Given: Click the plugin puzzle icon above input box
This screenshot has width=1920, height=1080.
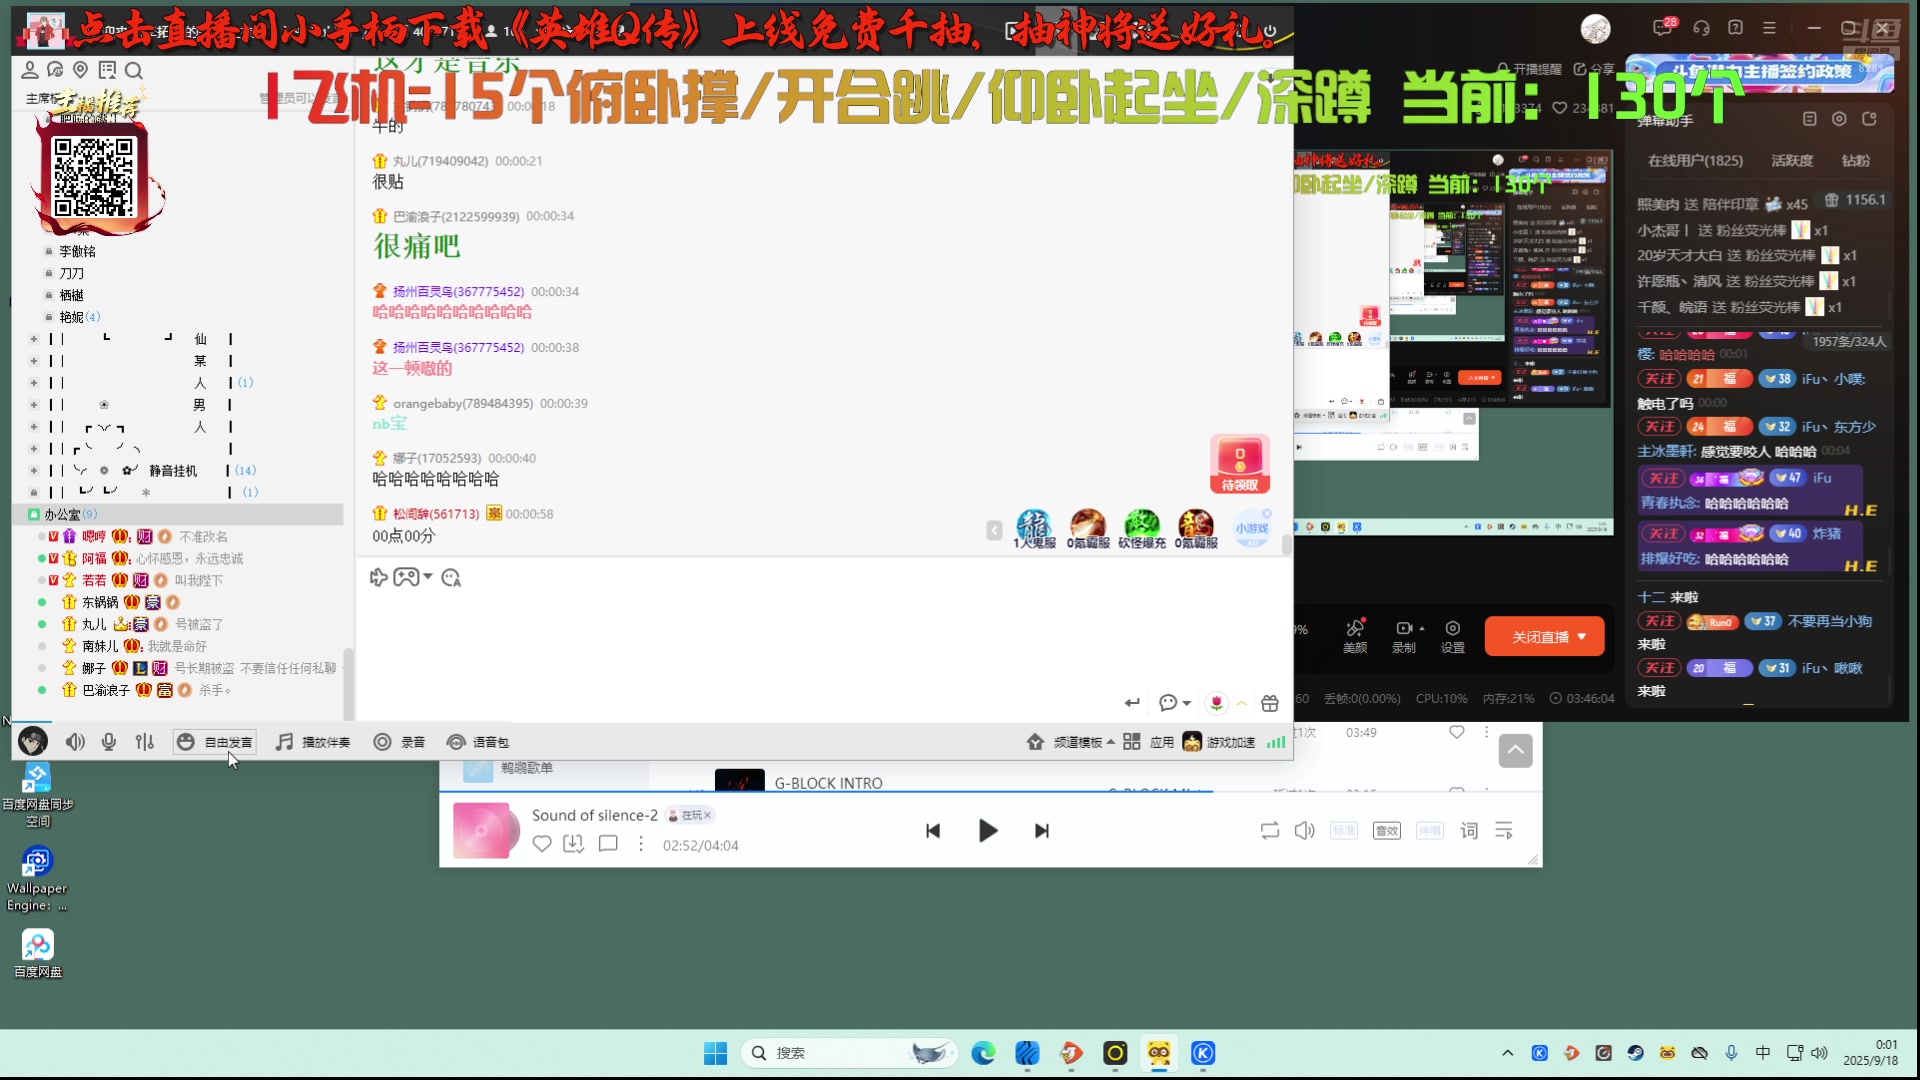Looking at the screenshot, I should tap(378, 577).
